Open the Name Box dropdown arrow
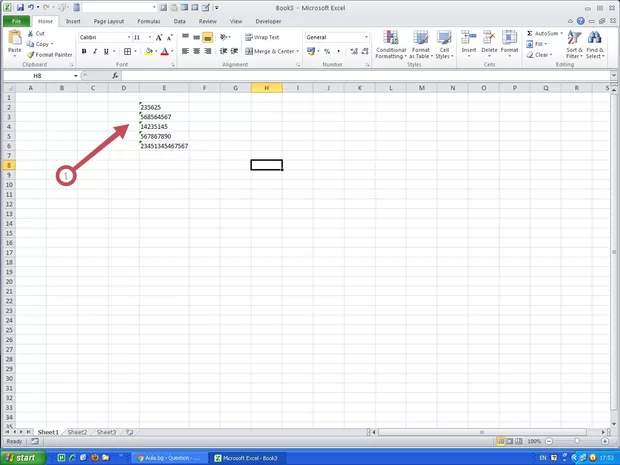 pos(74,76)
